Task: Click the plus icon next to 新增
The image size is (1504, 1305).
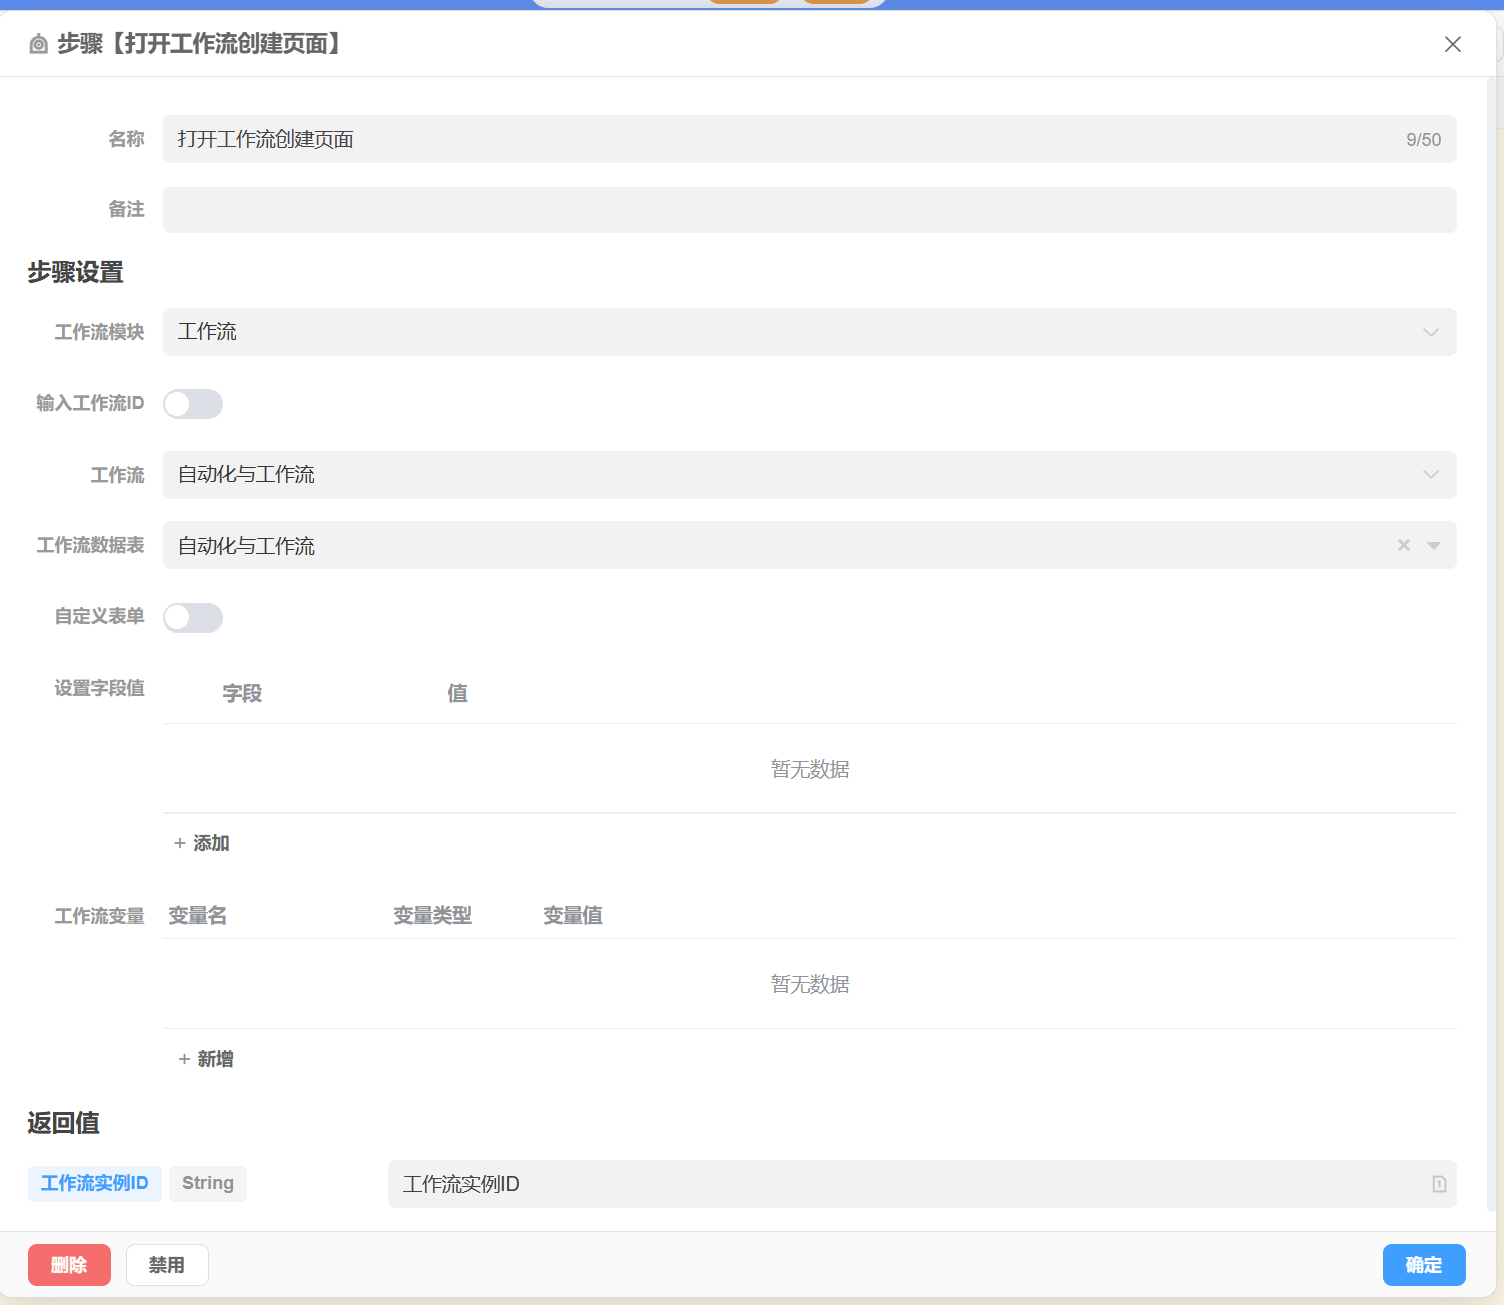Action: [184, 1059]
